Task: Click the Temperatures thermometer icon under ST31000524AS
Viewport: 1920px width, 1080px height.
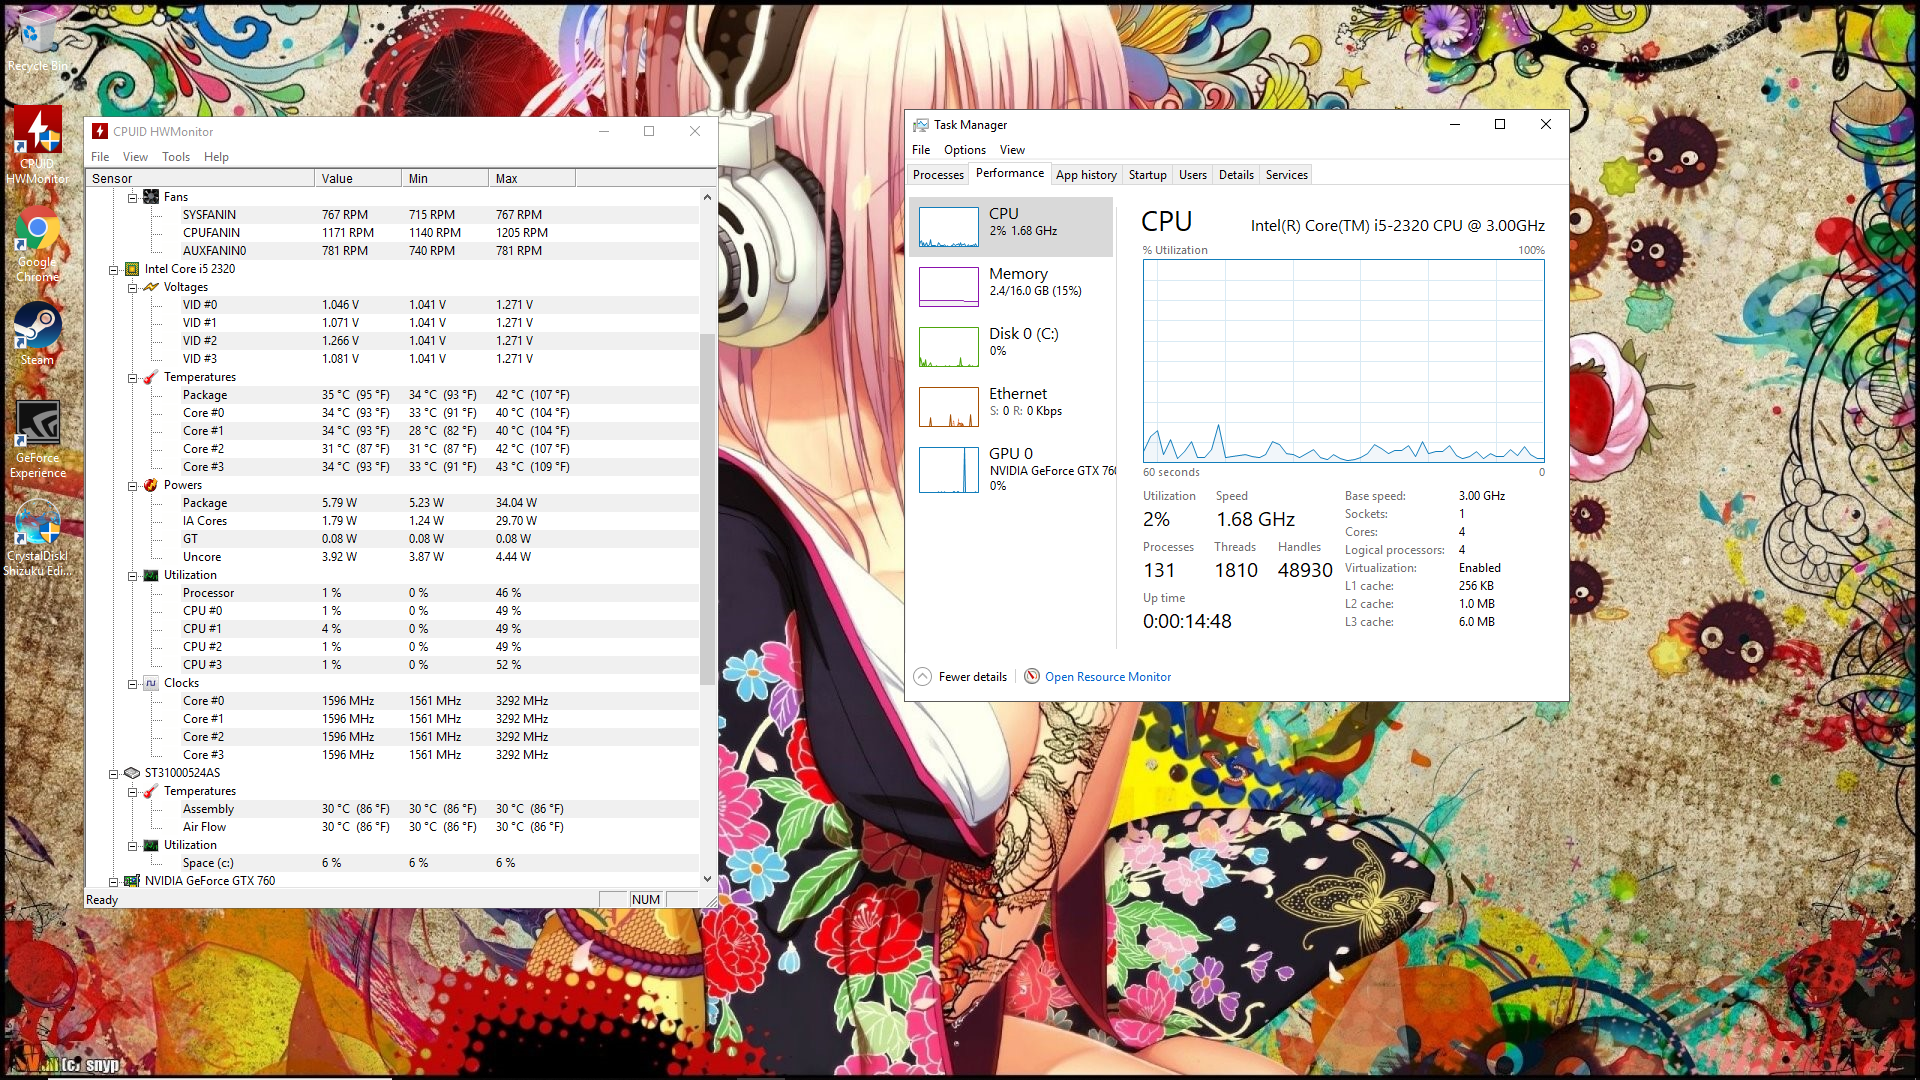Action: [x=151, y=791]
